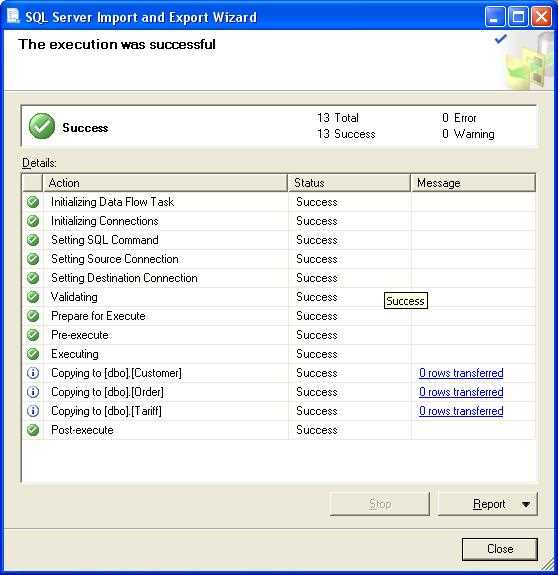
Task: Open the Tariff rows transferred link
Action: click(x=461, y=411)
